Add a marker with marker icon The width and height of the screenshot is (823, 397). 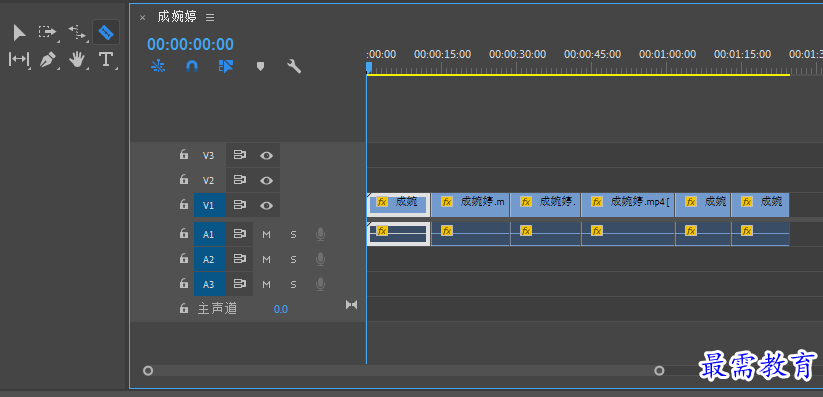click(260, 66)
